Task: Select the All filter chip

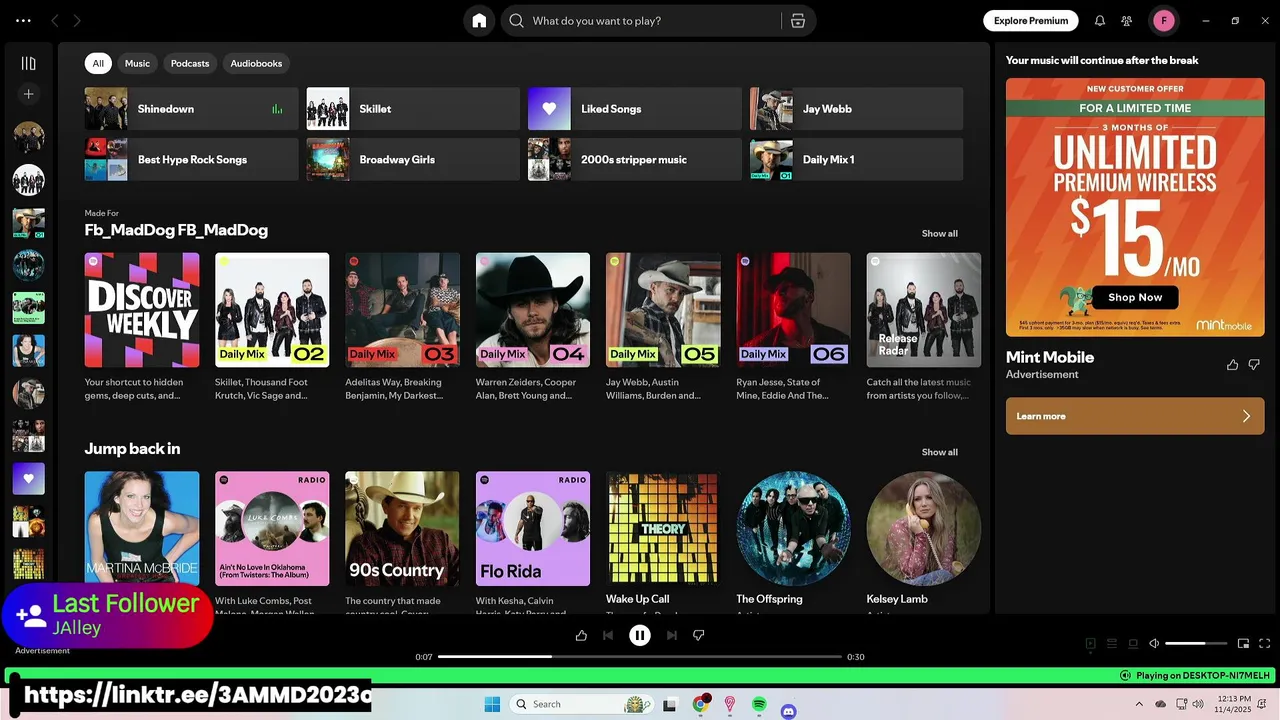Action: [98, 63]
